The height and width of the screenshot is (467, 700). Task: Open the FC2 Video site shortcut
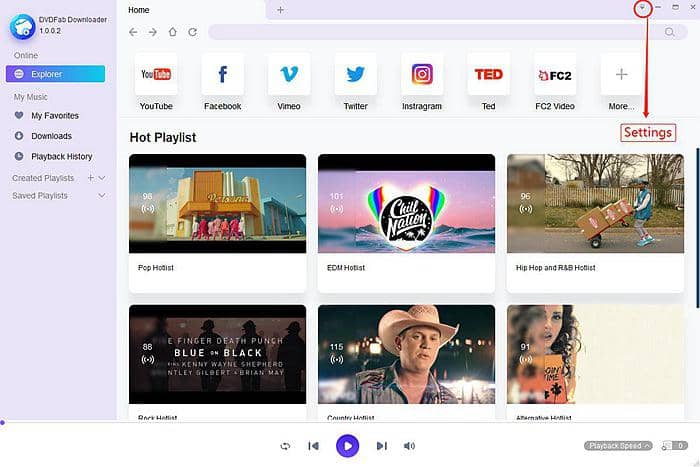click(x=555, y=75)
